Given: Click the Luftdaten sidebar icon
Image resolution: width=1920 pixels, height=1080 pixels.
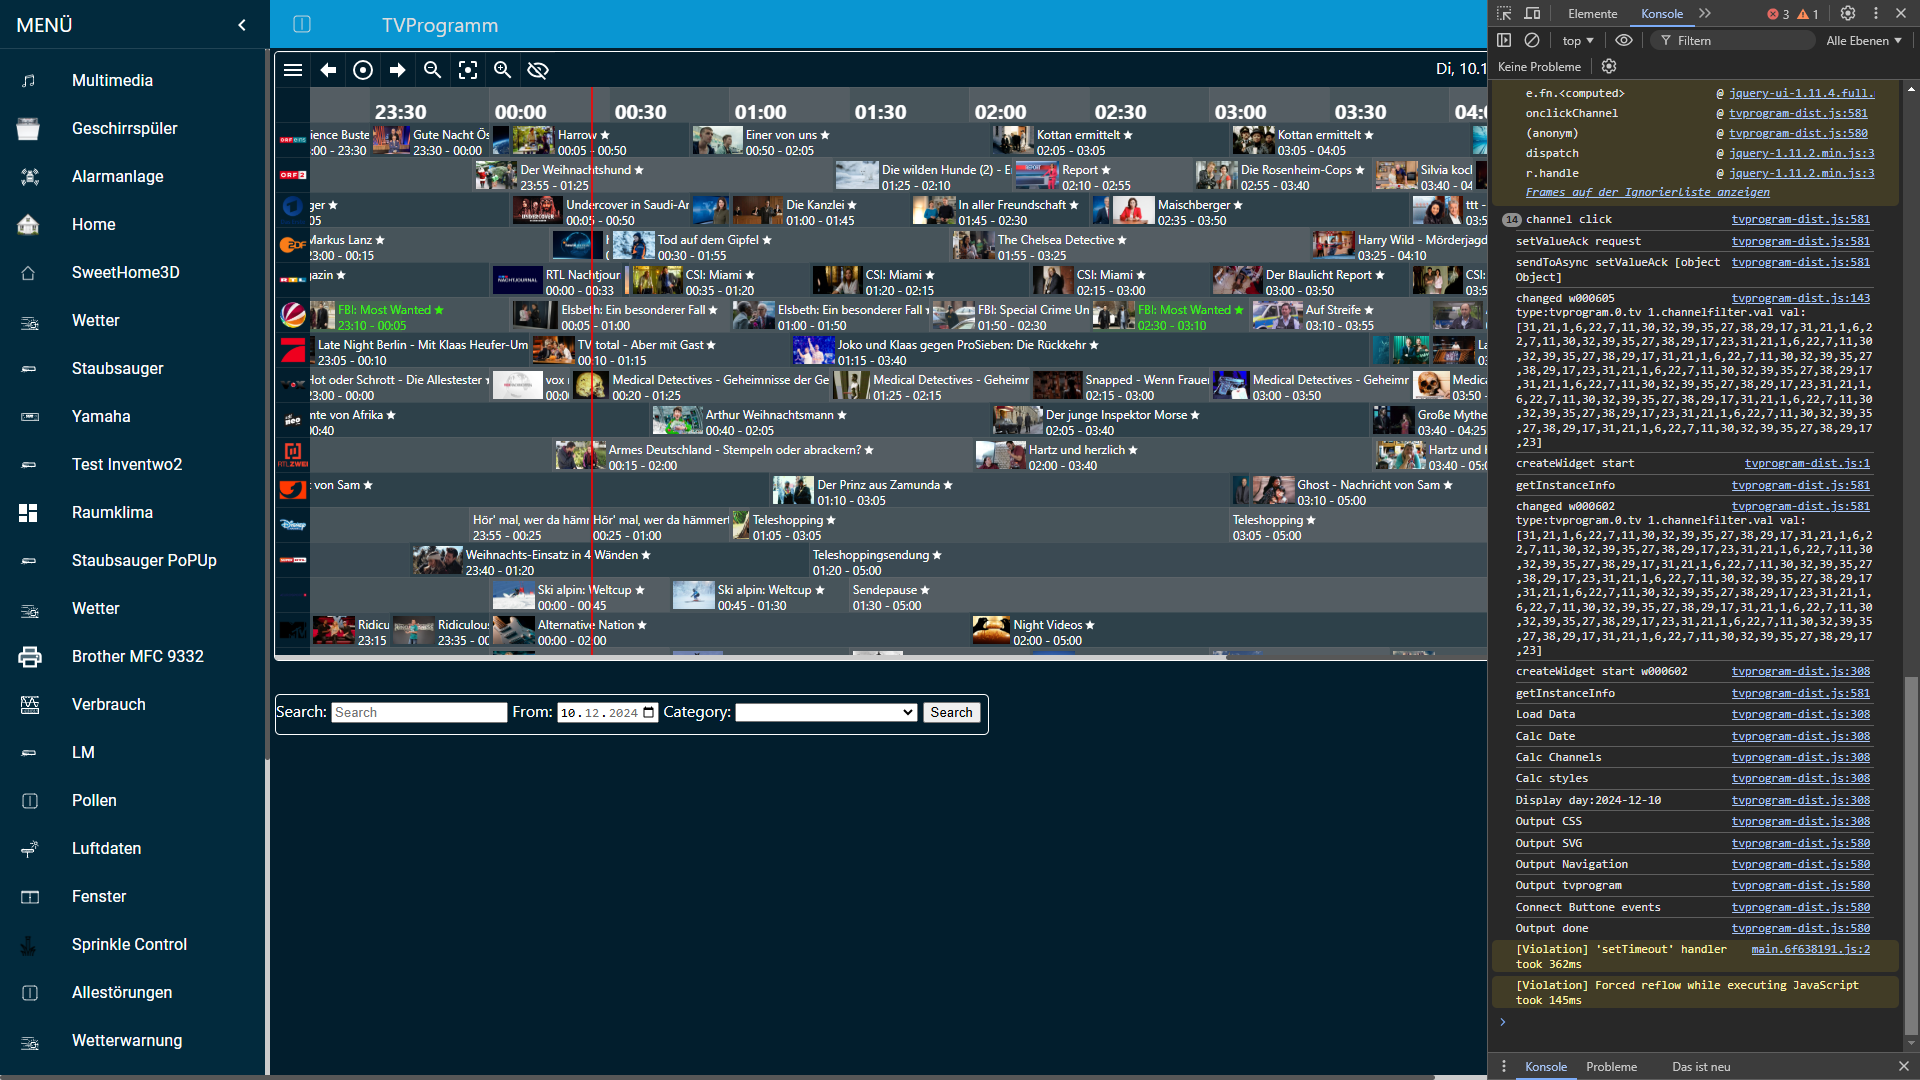Looking at the screenshot, I should tap(30, 849).
